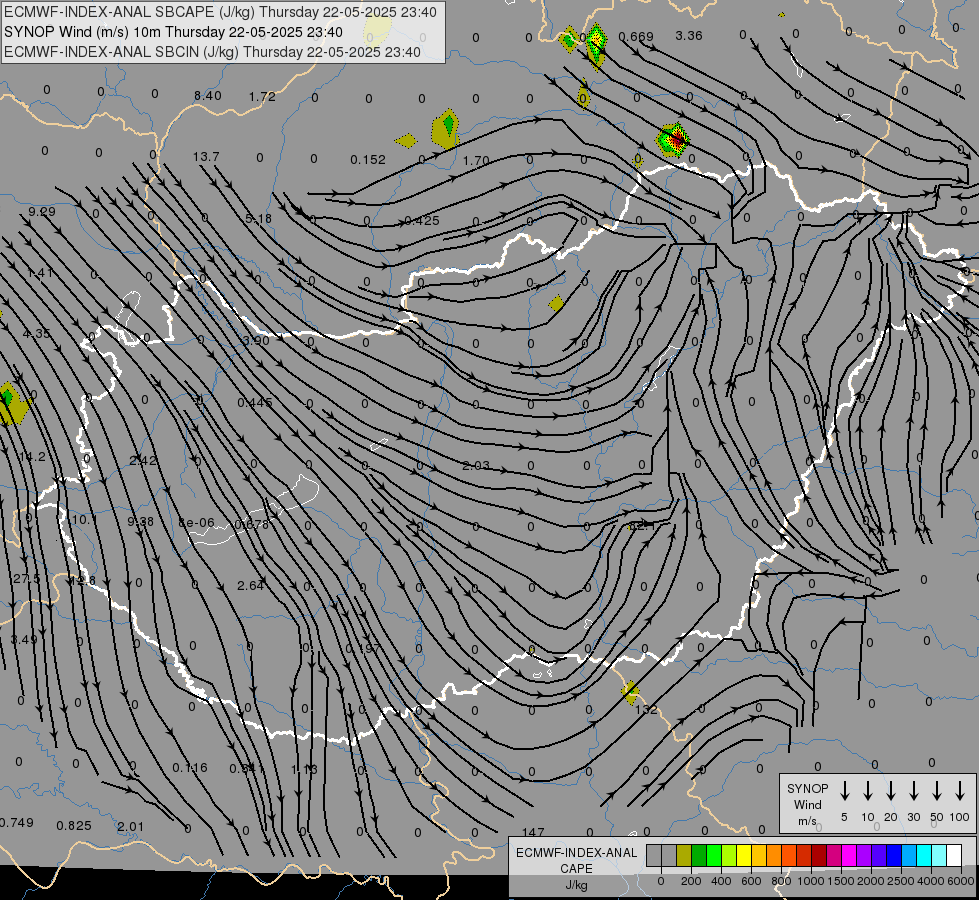Click the SYNOP Wind m/s legend label

pos(807,804)
